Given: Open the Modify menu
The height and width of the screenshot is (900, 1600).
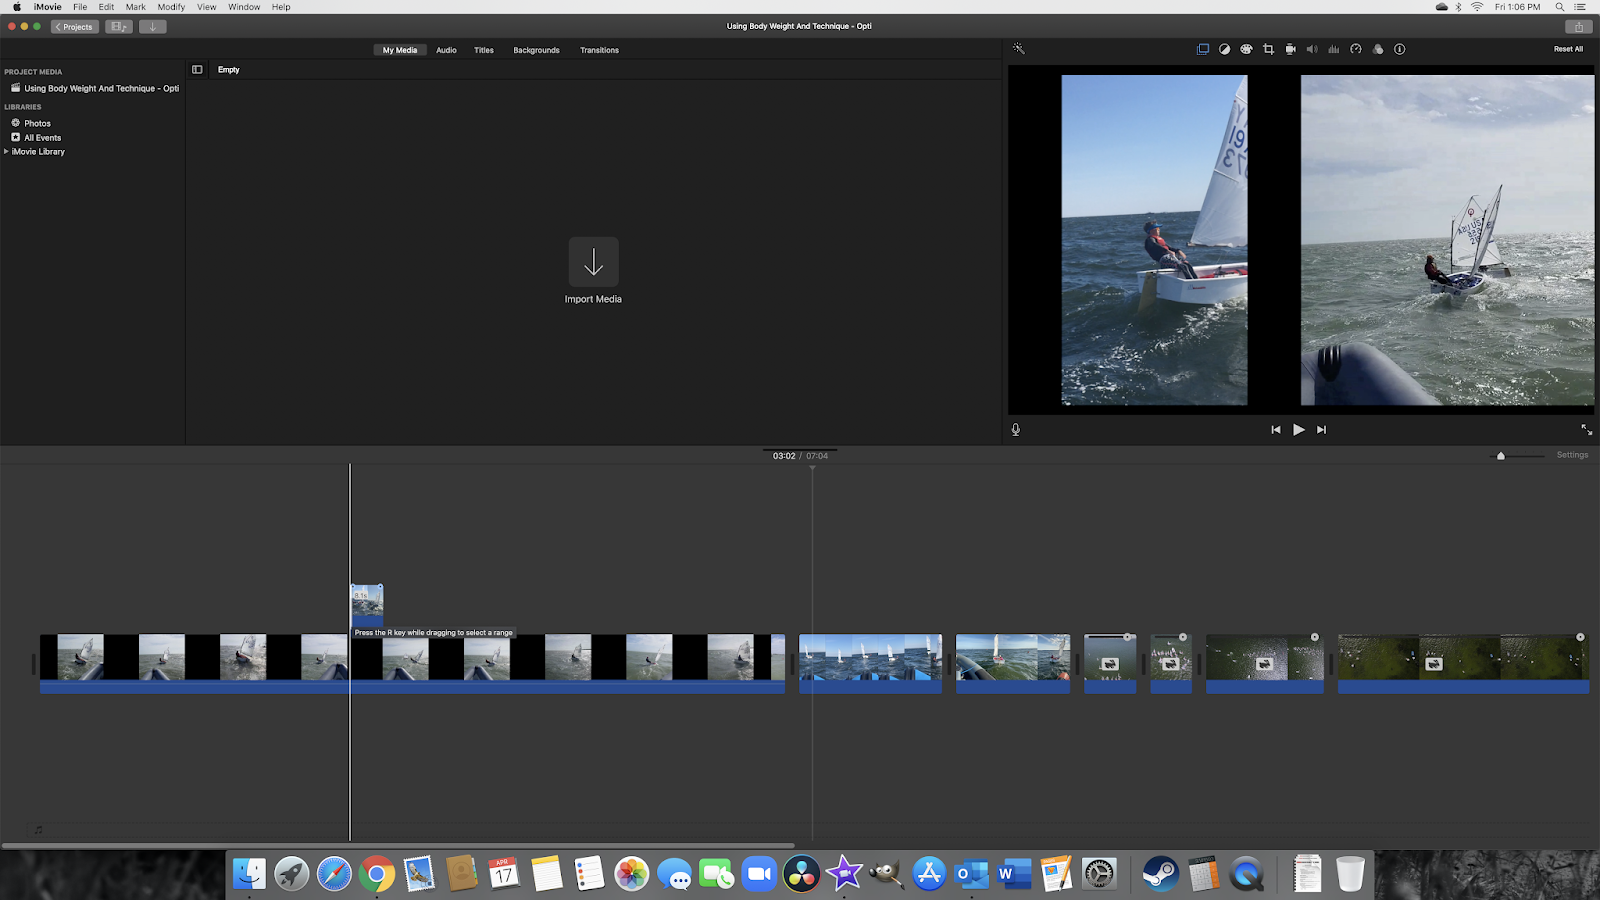Looking at the screenshot, I should (170, 7).
